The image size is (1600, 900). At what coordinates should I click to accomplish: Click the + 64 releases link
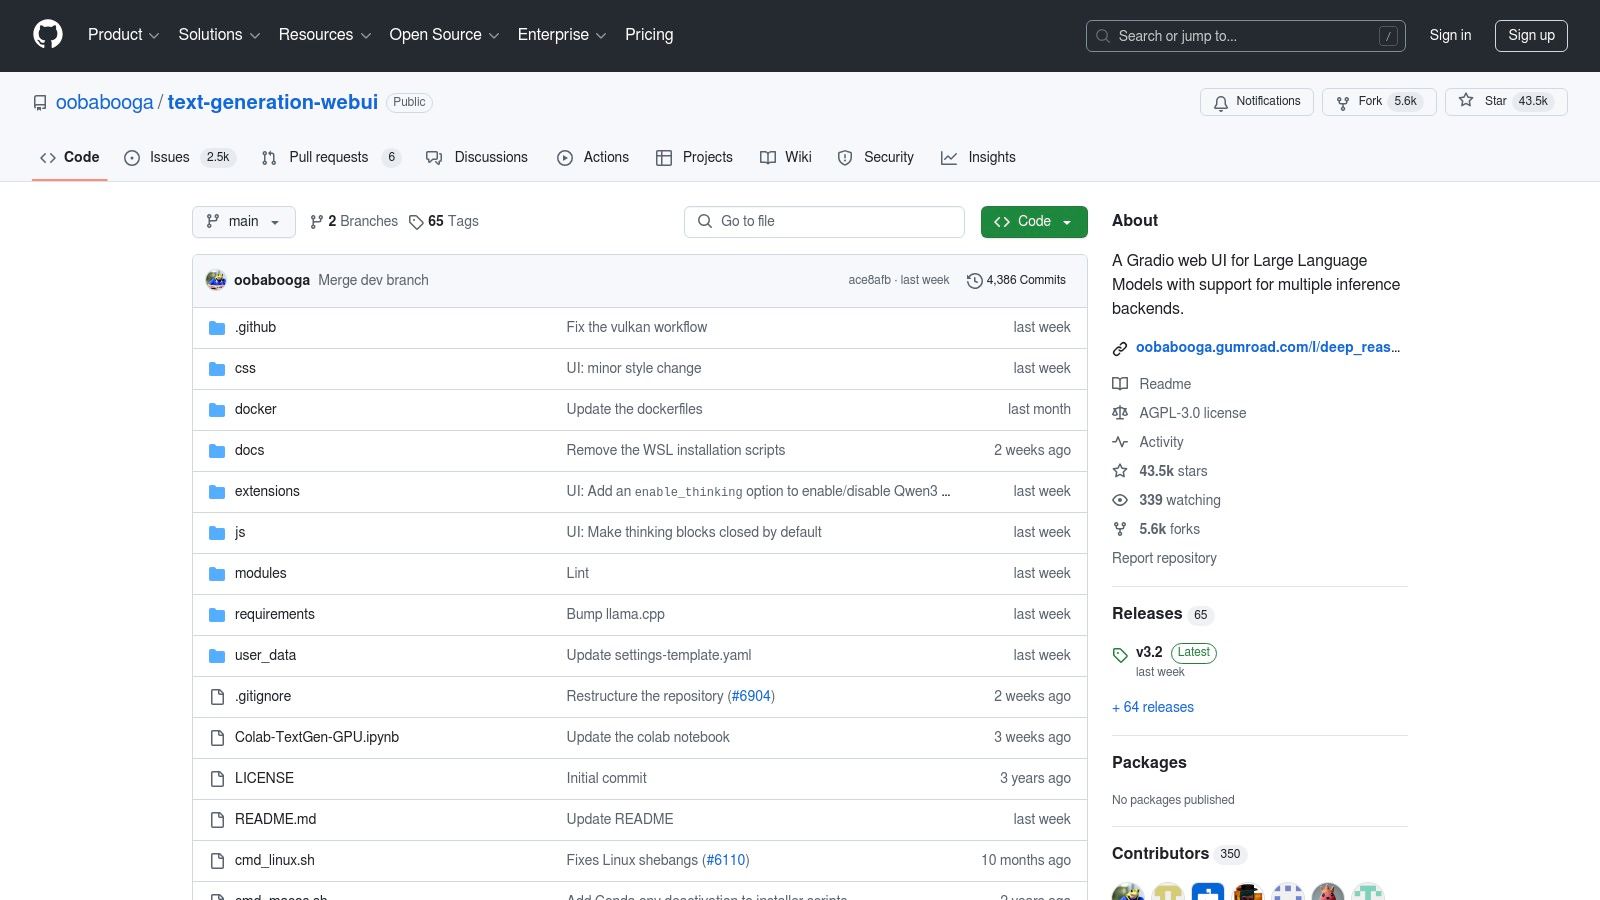pyautogui.click(x=1153, y=708)
